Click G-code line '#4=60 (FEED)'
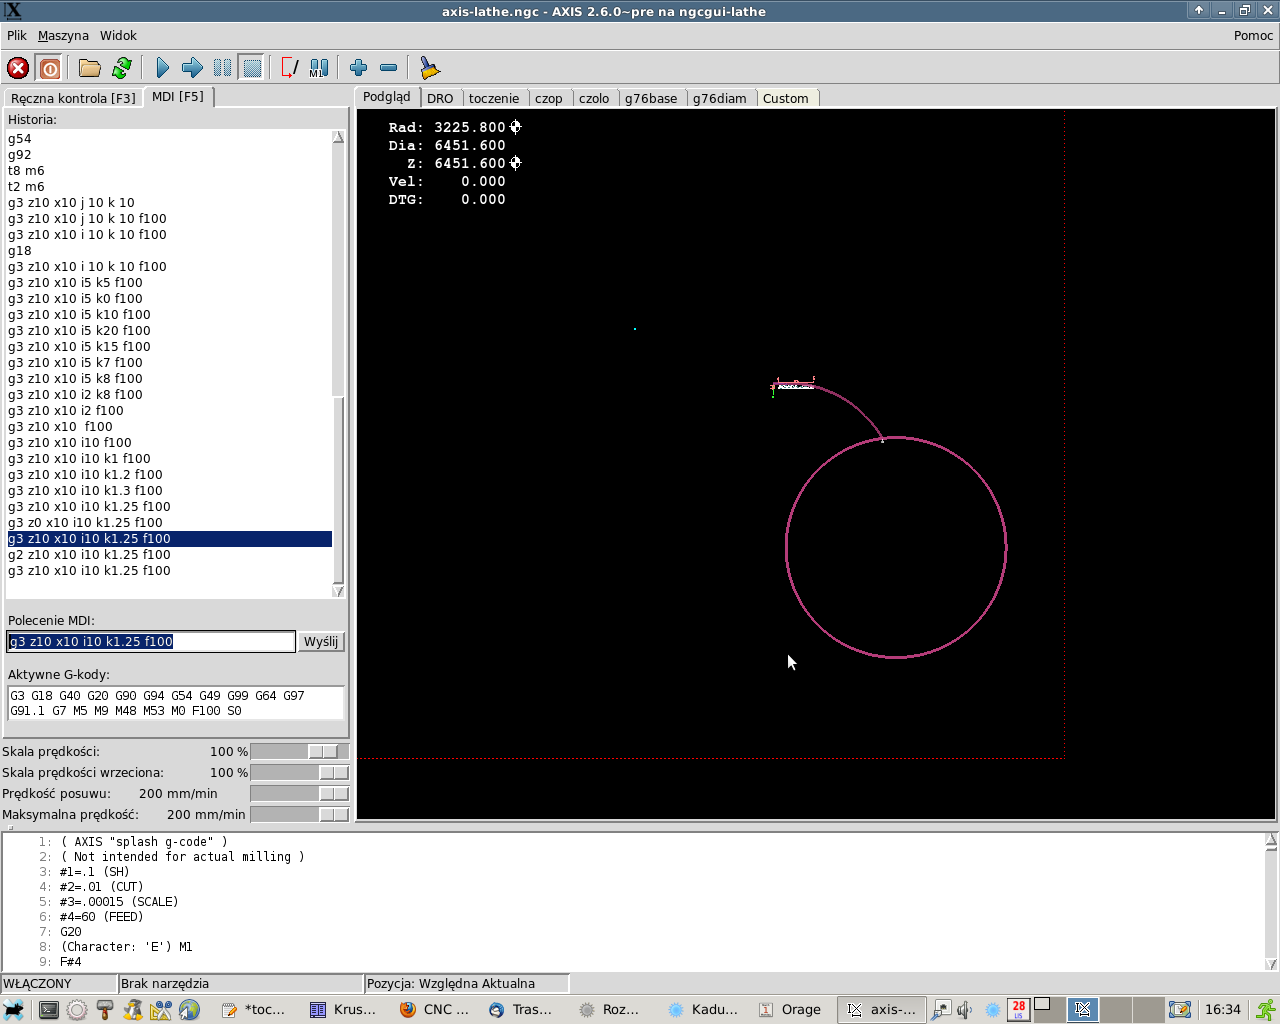The image size is (1280, 1024). [102, 917]
